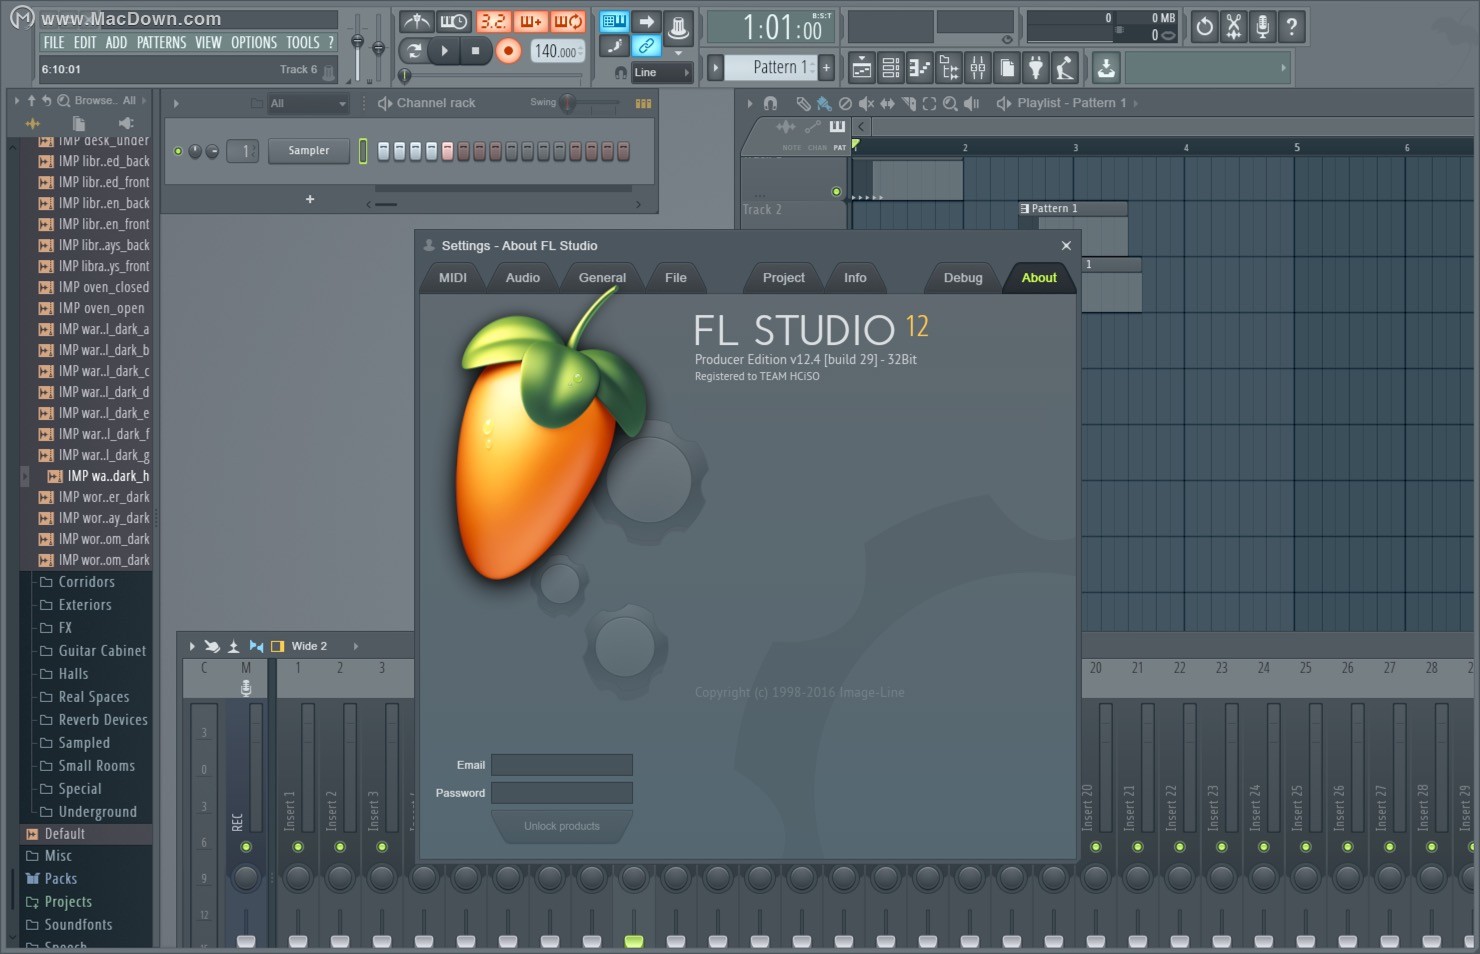The width and height of the screenshot is (1480, 954).
Task: Start recording with the record button
Action: [508, 50]
